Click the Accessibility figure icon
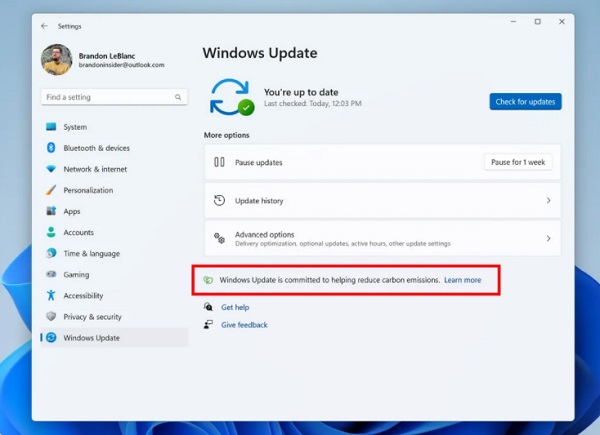 (x=51, y=296)
